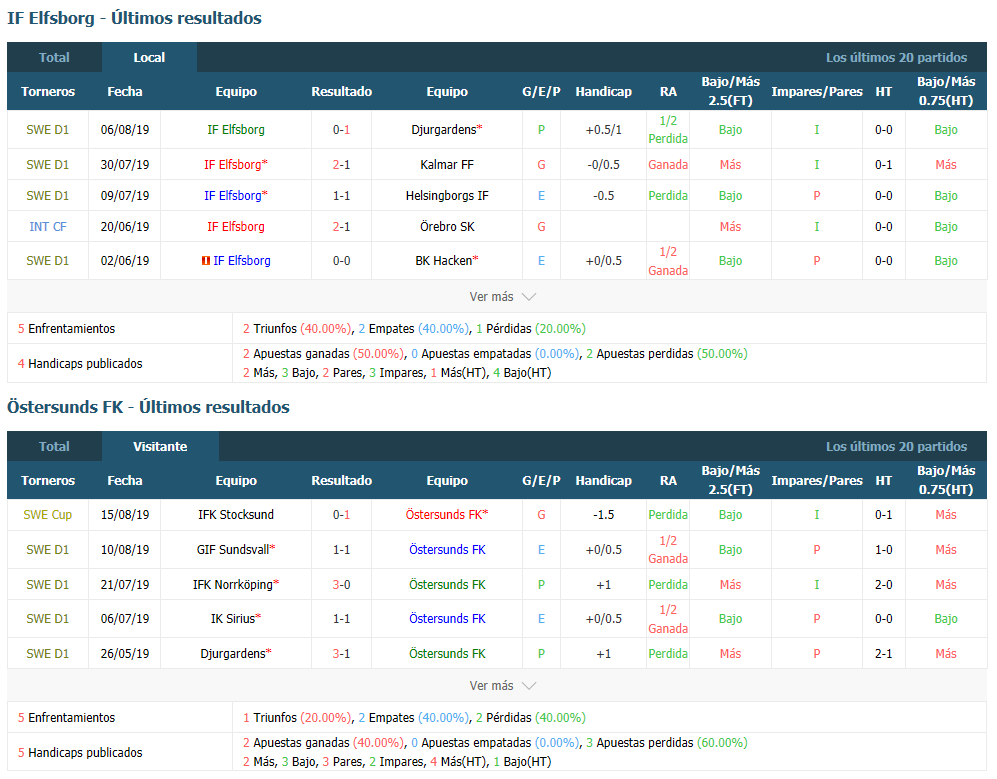Expand Ver más under Östersunds FK results

tap(502, 686)
